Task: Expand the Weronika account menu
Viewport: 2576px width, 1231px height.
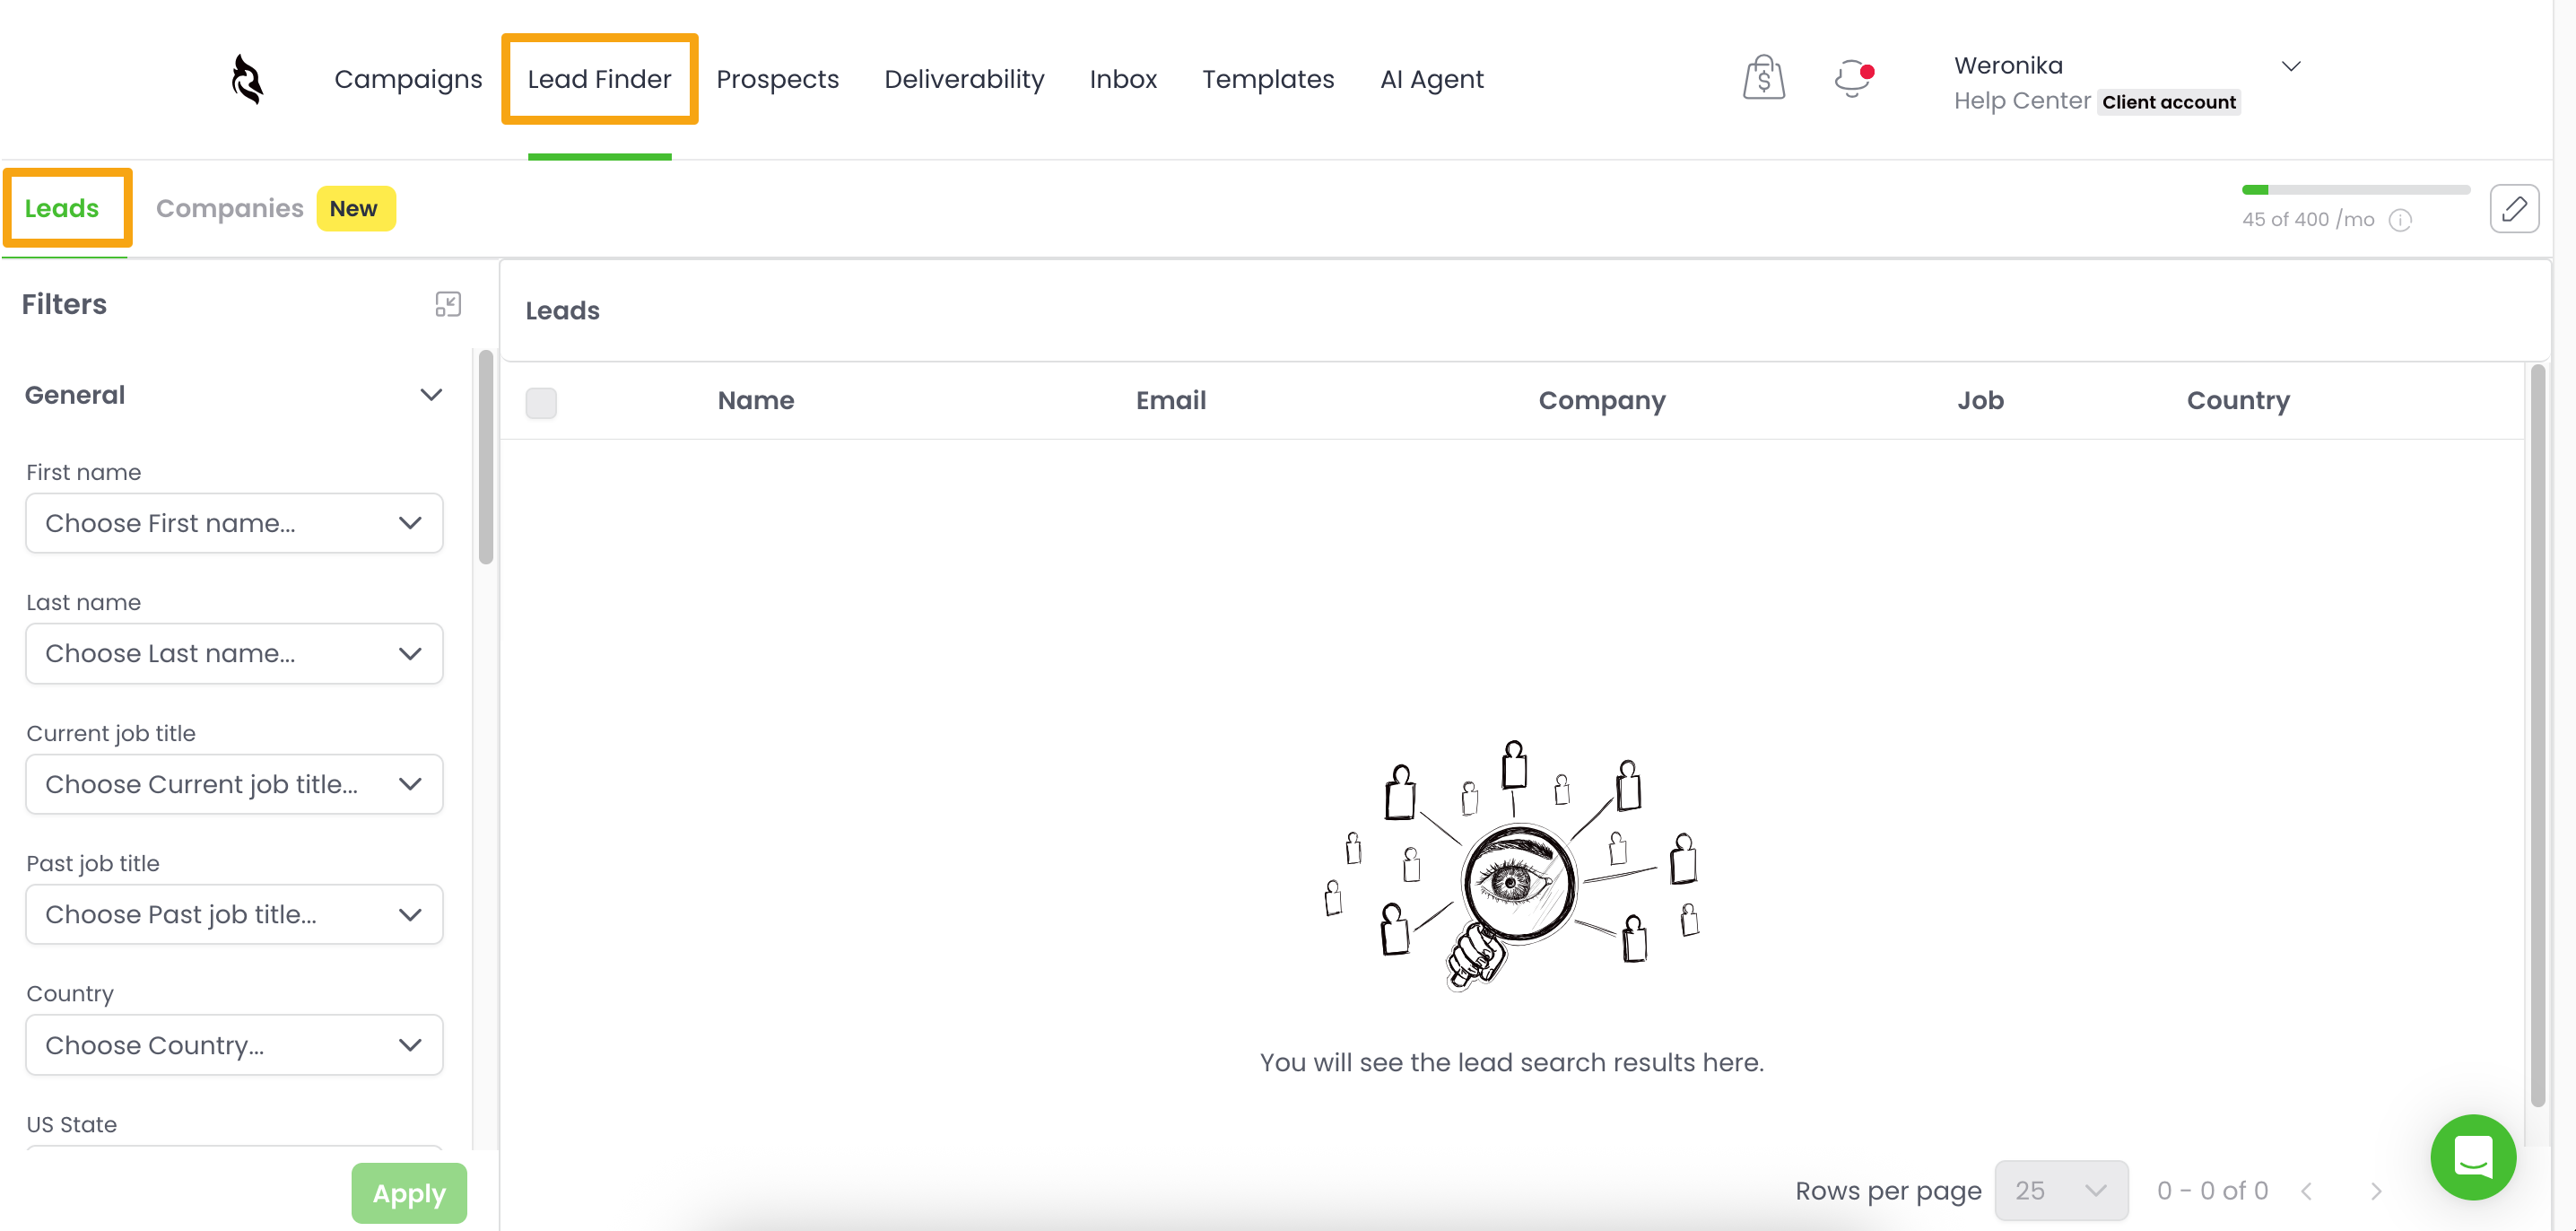Action: click(x=2290, y=66)
